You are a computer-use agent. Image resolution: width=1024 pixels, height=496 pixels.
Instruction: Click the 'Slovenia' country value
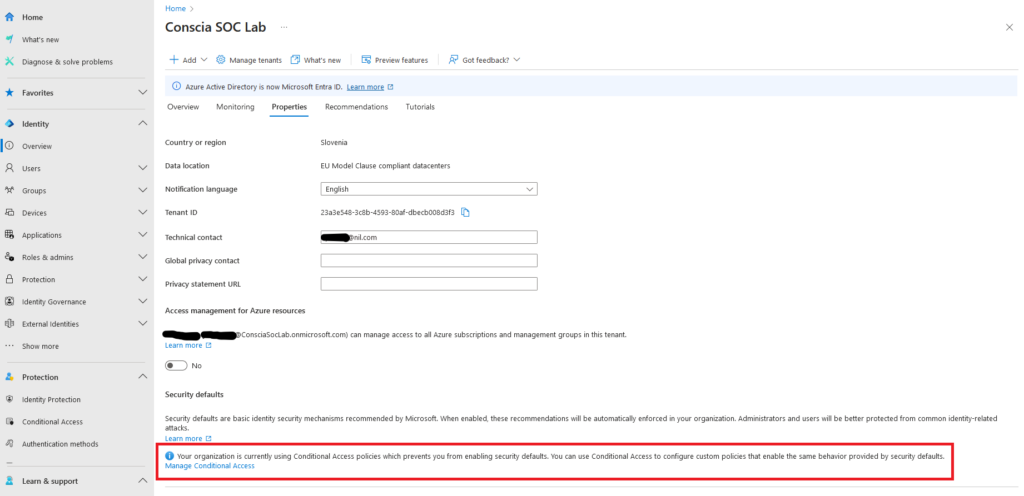334,142
